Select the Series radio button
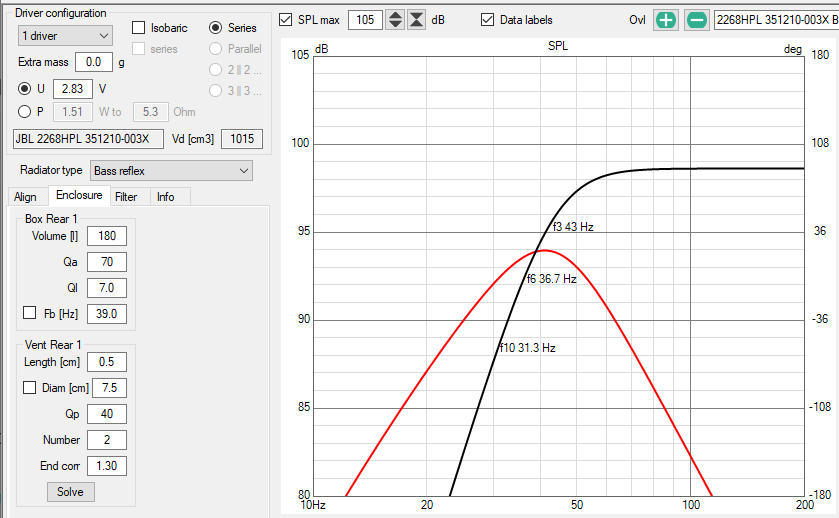The image size is (839, 518). 216,27
